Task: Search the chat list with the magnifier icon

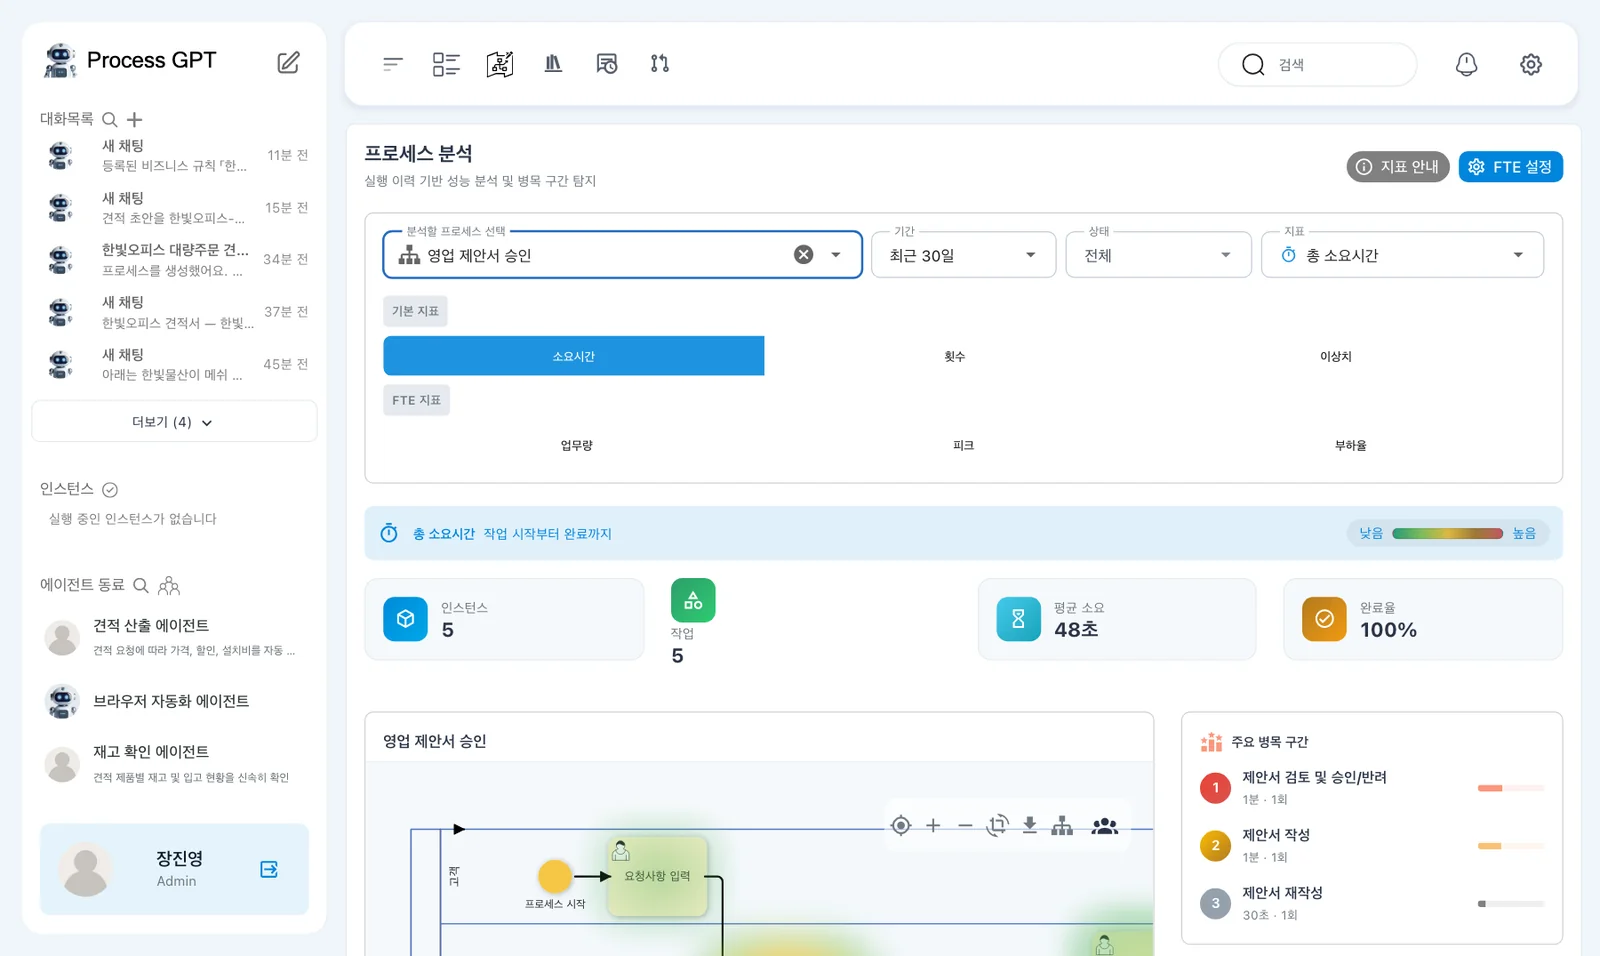Action: 110,120
